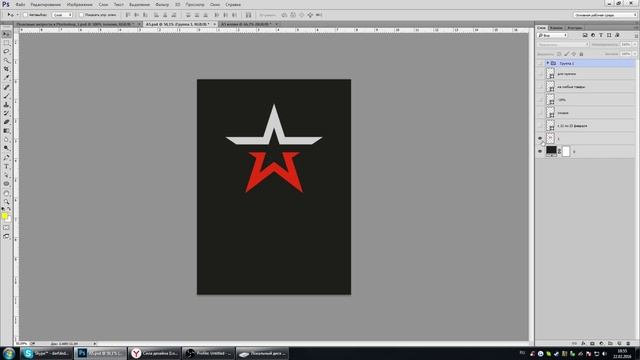
Task: Open the layer fill dropdown arrow
Action: pyautogui.click(x=634, y=54)
